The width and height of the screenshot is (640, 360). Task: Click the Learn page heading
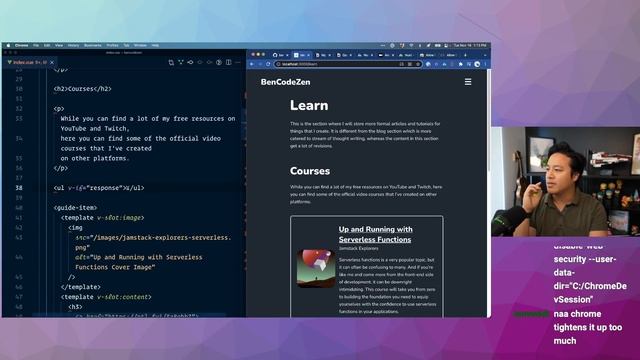pos(309,105)
